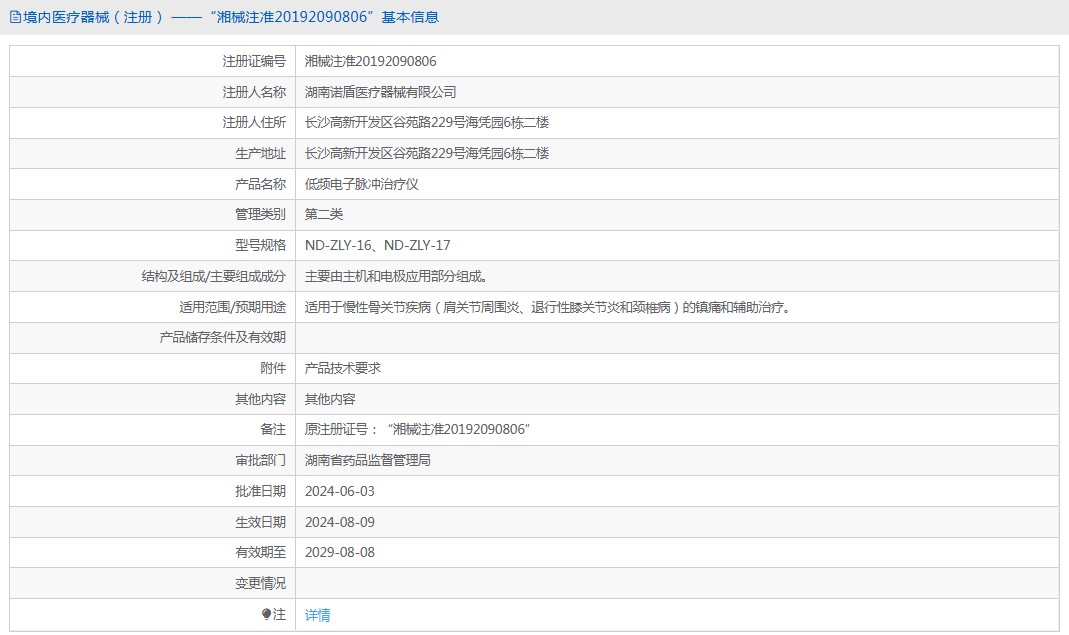Click the 型号规格 label
Image resolution: width=1069 pixels, height=635 pixels.
(x=260, y=246)
